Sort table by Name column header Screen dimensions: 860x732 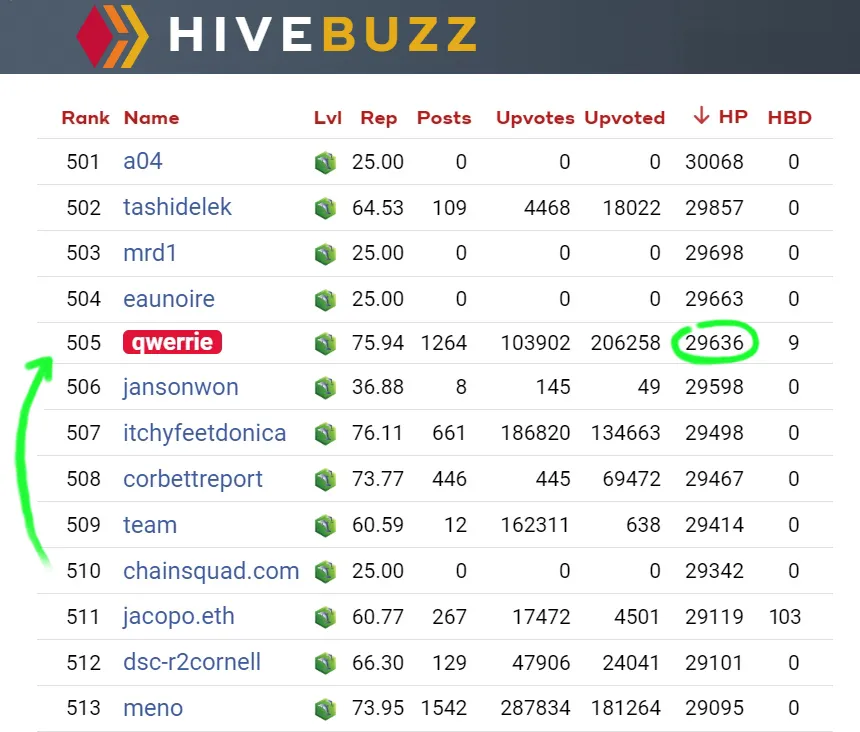tap(151, 118)
